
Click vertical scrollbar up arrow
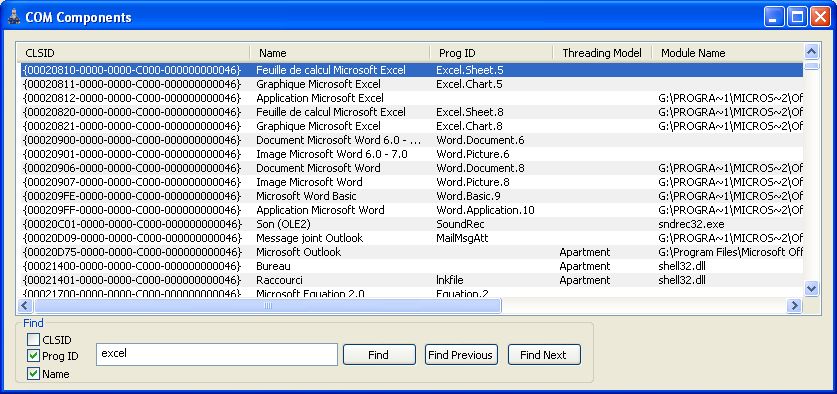pyautogui.click(x=811, y=52)
